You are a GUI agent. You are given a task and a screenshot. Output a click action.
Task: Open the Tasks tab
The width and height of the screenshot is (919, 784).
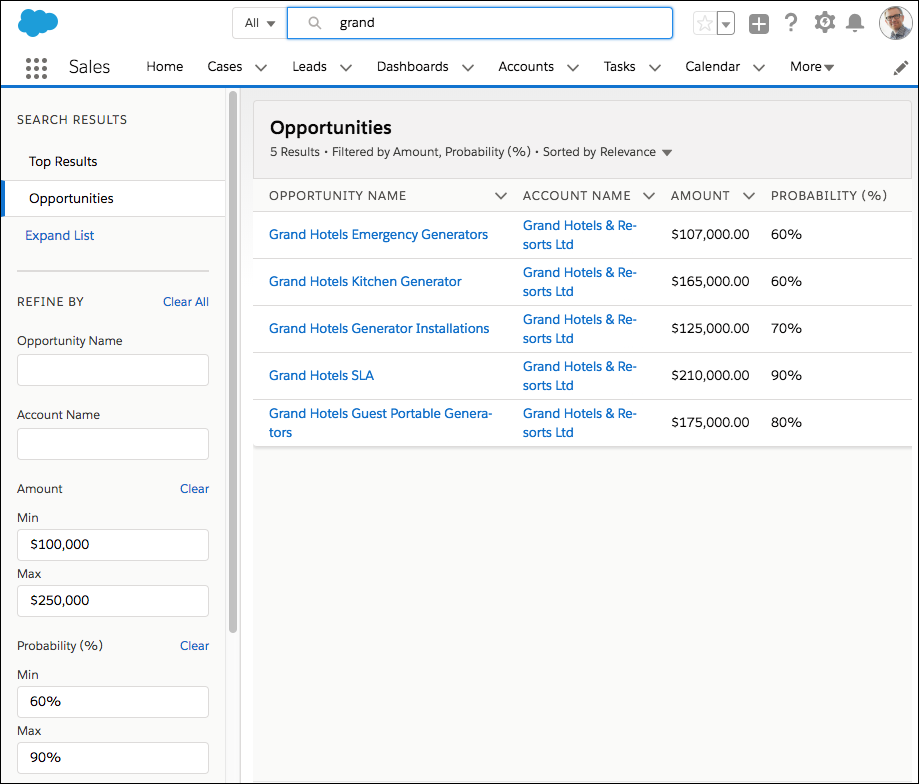(620, 67)
